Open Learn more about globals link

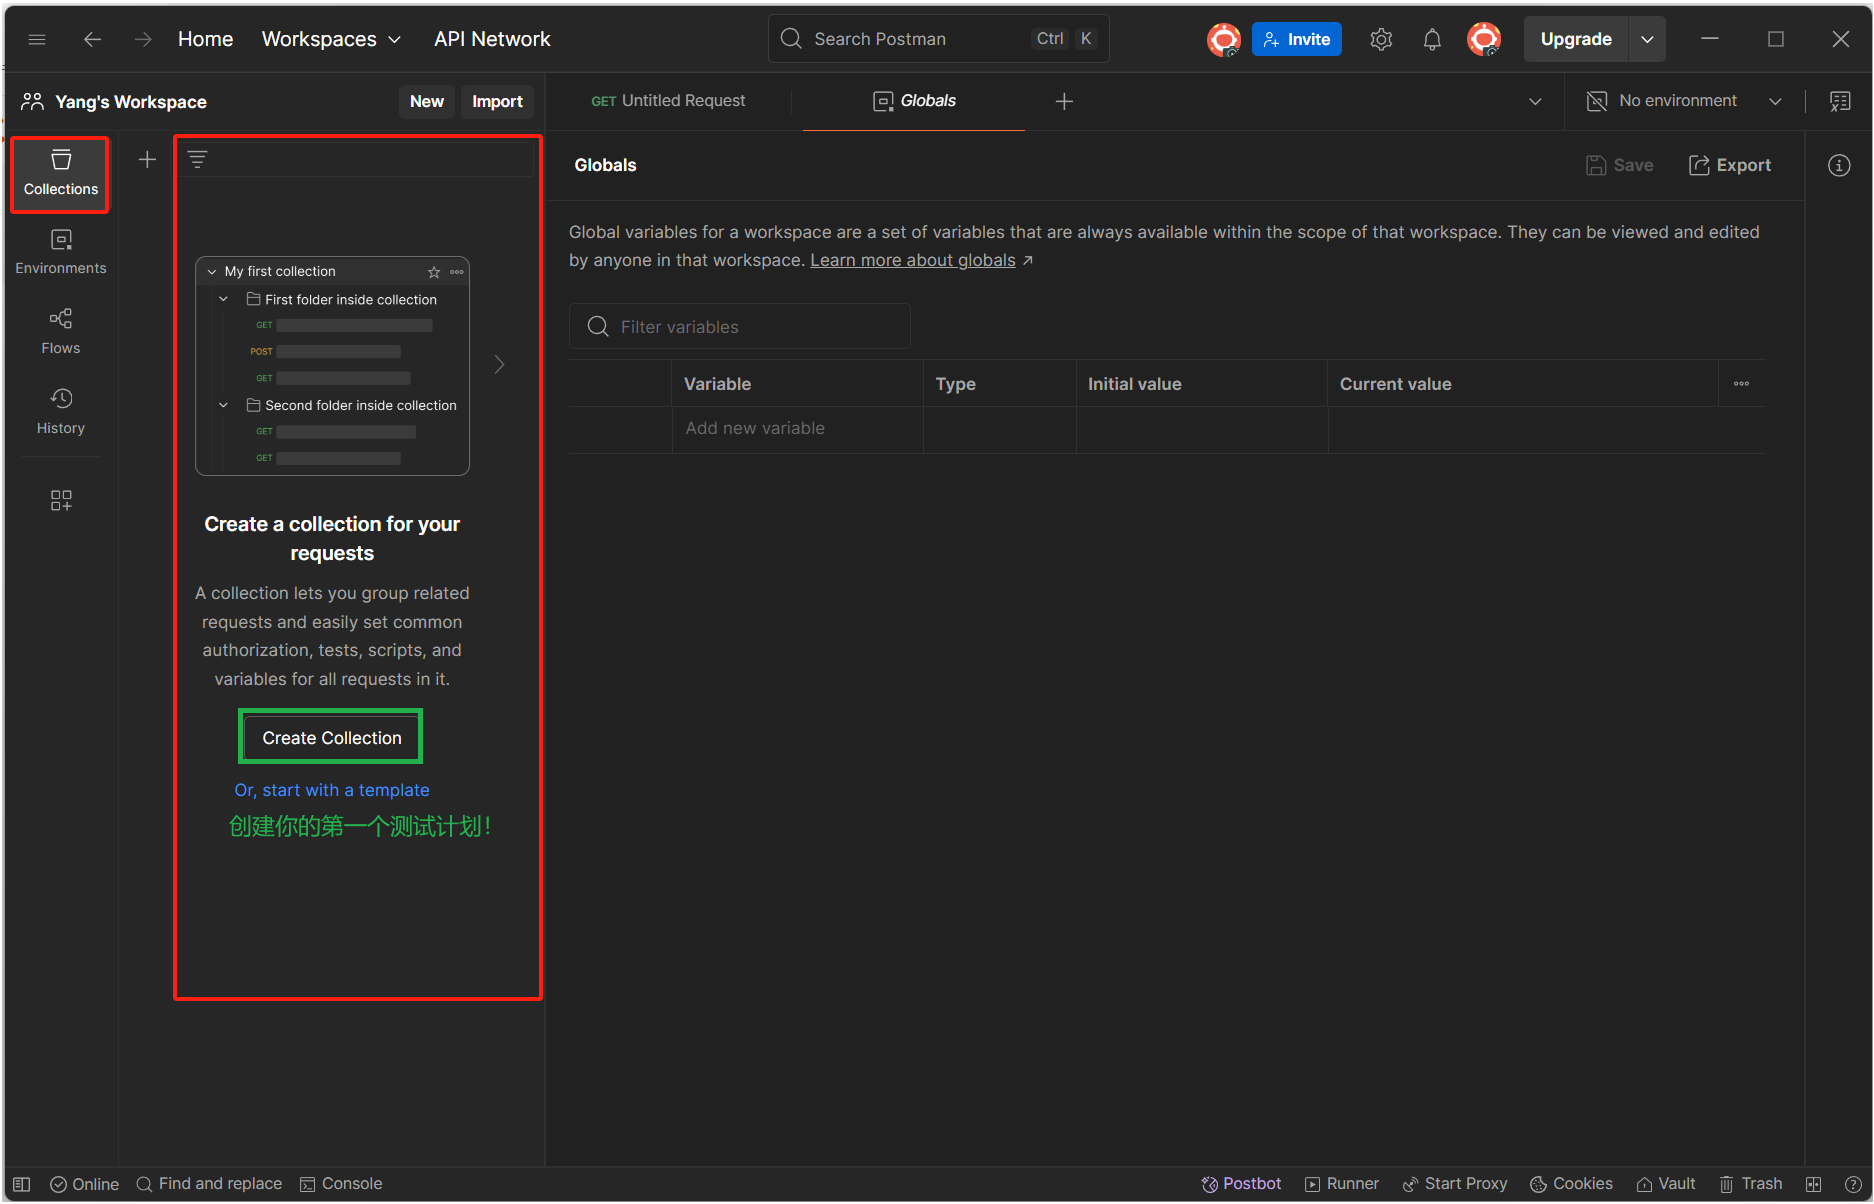[912, 260]
